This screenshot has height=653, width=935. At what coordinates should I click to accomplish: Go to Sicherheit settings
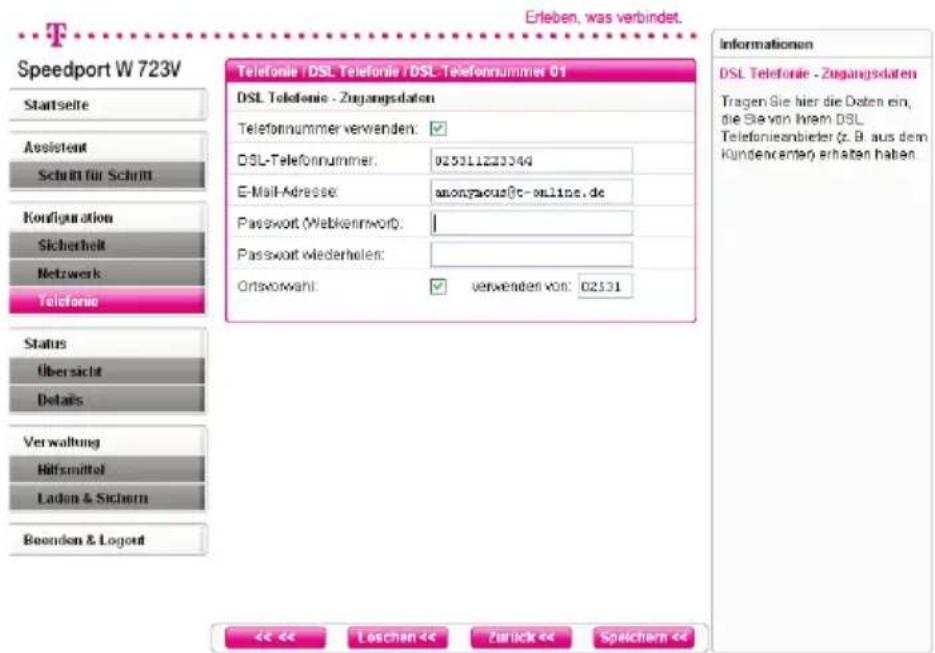[107, 245]
